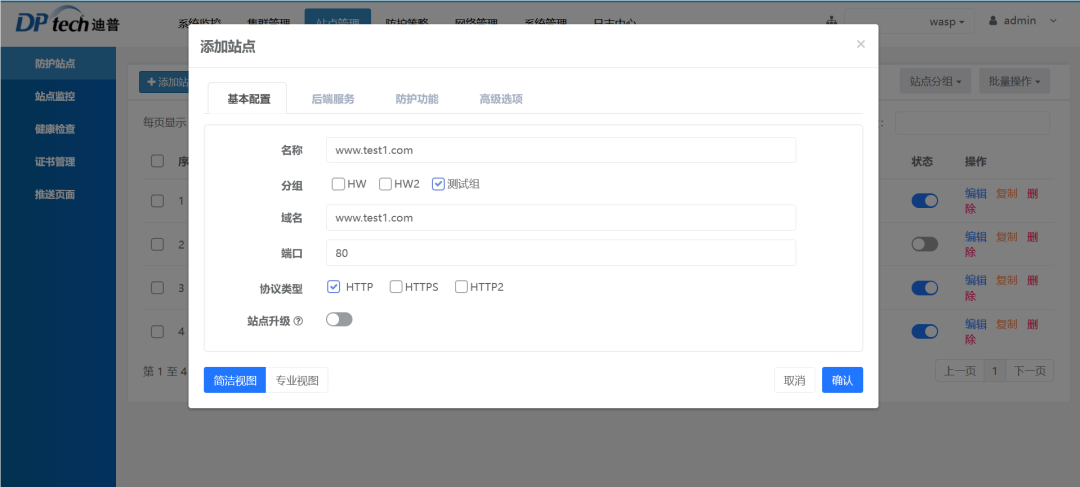This screenshot has width=1080, height=487.
Task: Click the network topology icon in header
Action: coord(831,21)
